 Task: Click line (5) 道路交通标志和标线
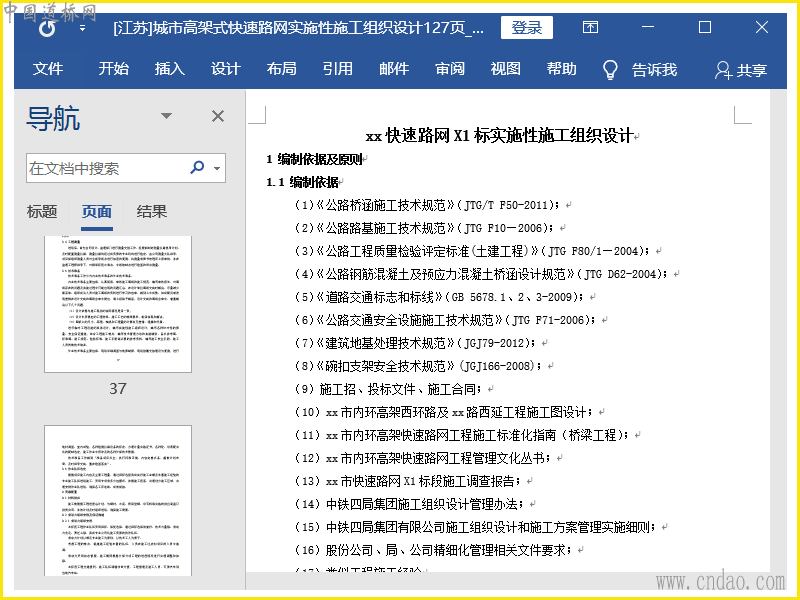(439, 297)
